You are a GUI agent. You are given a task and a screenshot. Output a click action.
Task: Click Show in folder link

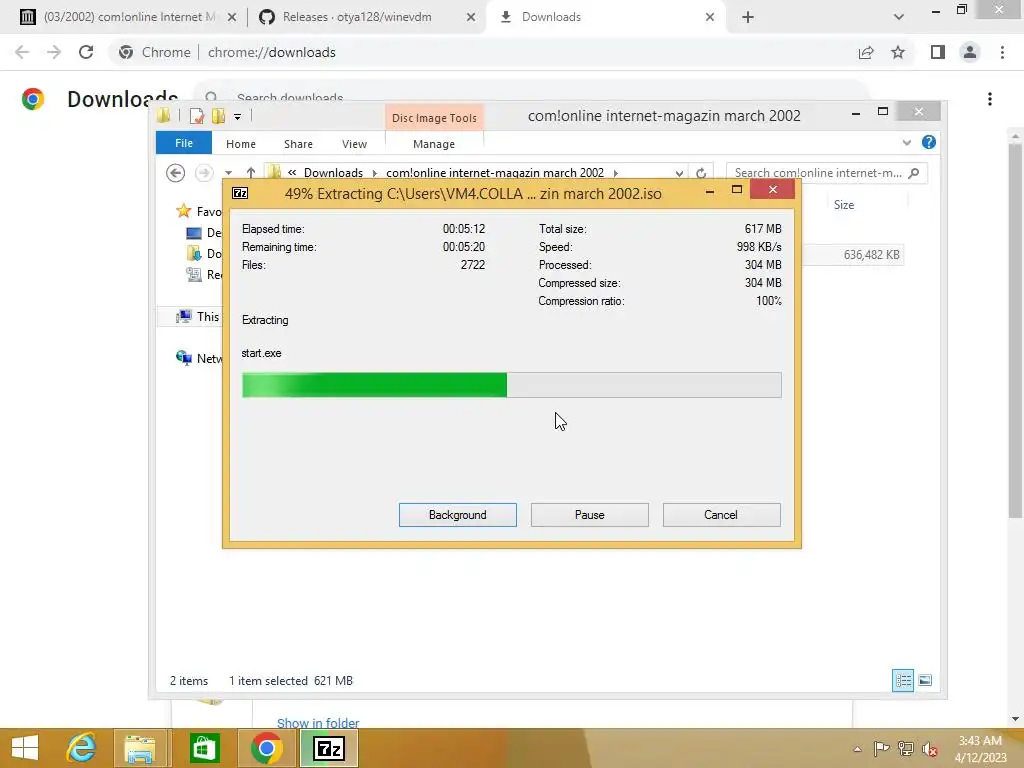coord(318,722)
